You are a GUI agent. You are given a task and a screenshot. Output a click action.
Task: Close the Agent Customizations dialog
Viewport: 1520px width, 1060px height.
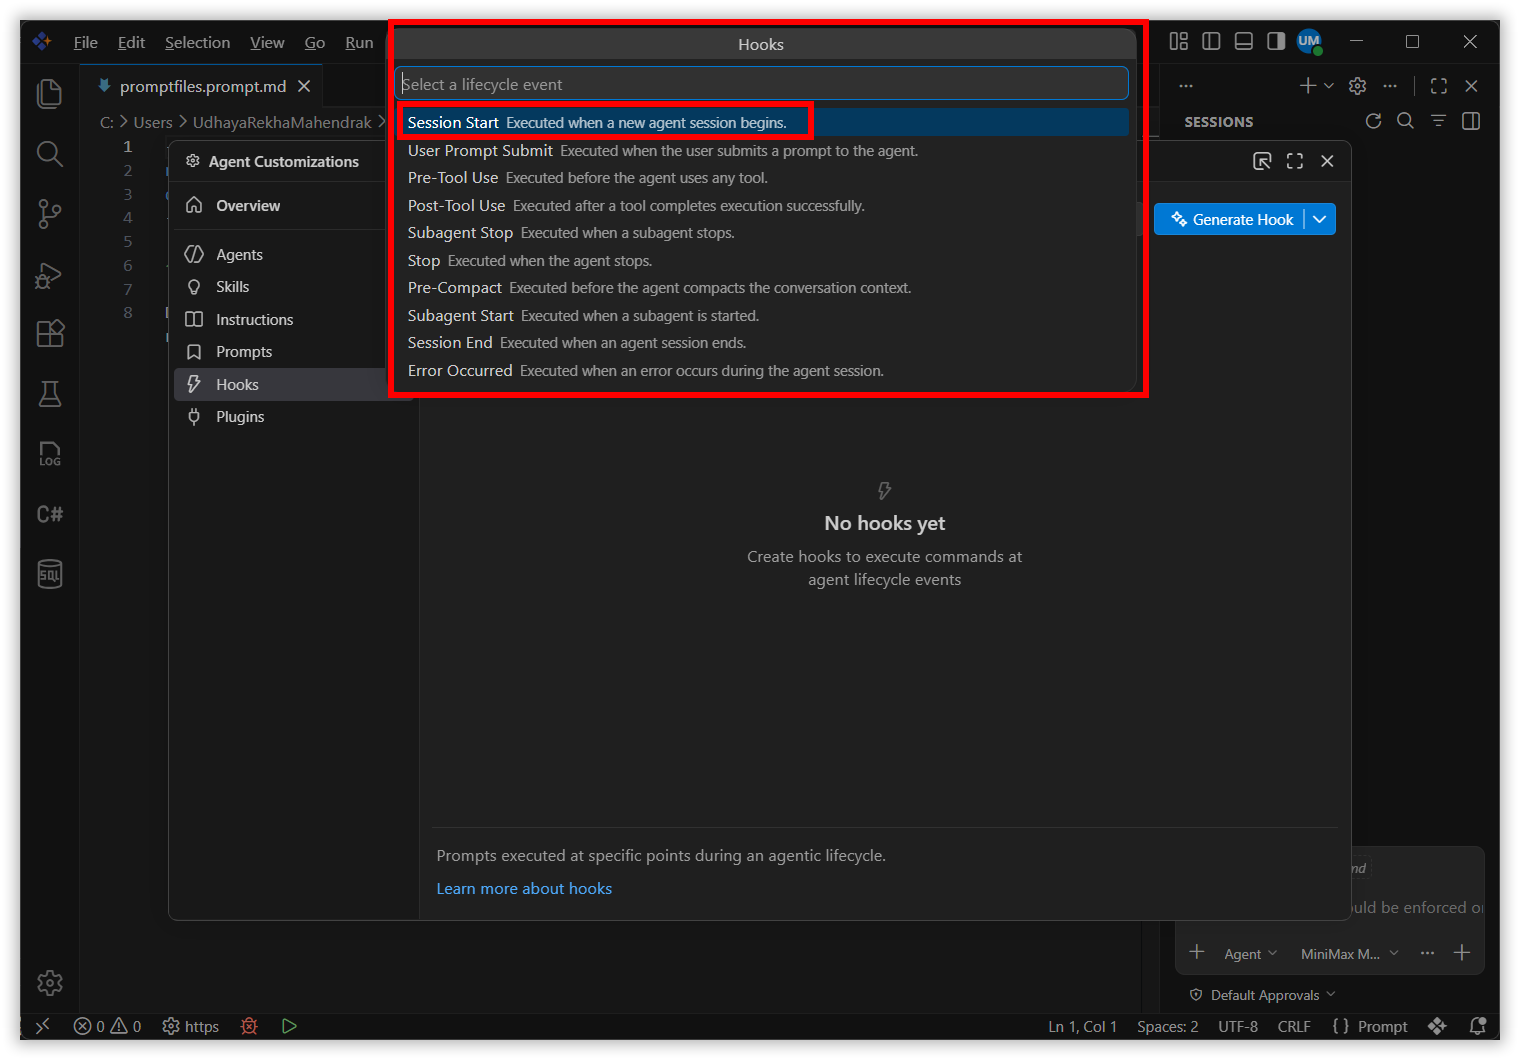(1327, 161)
